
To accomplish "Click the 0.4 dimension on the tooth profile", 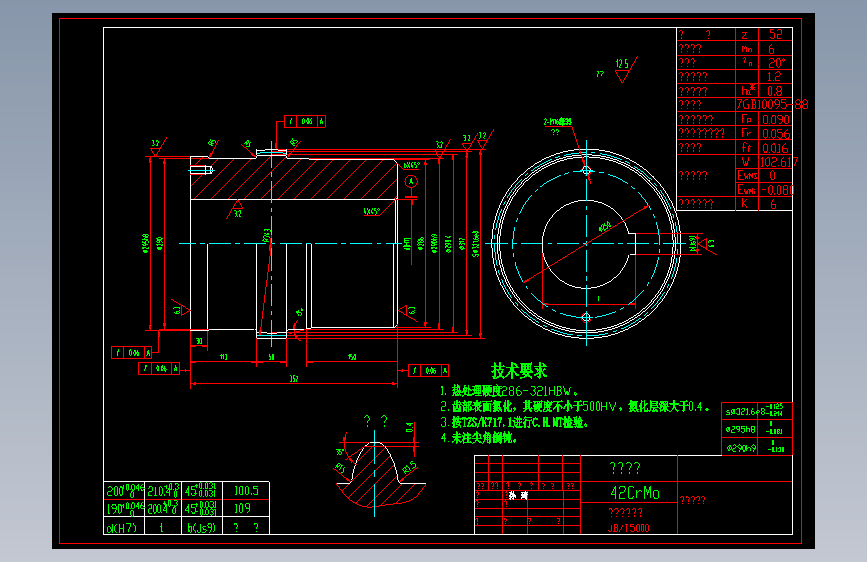I will pyautogui.click(x=410, y=427).
